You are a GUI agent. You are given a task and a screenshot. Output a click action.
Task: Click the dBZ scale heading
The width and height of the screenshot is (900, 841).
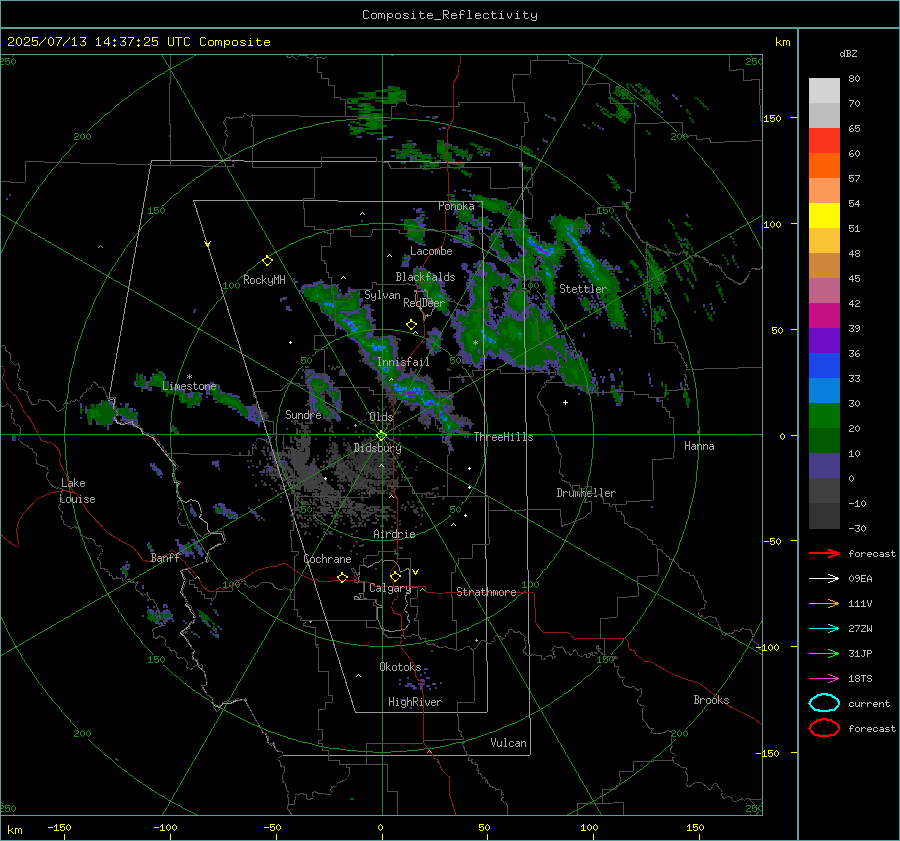[x=848, y=54]
